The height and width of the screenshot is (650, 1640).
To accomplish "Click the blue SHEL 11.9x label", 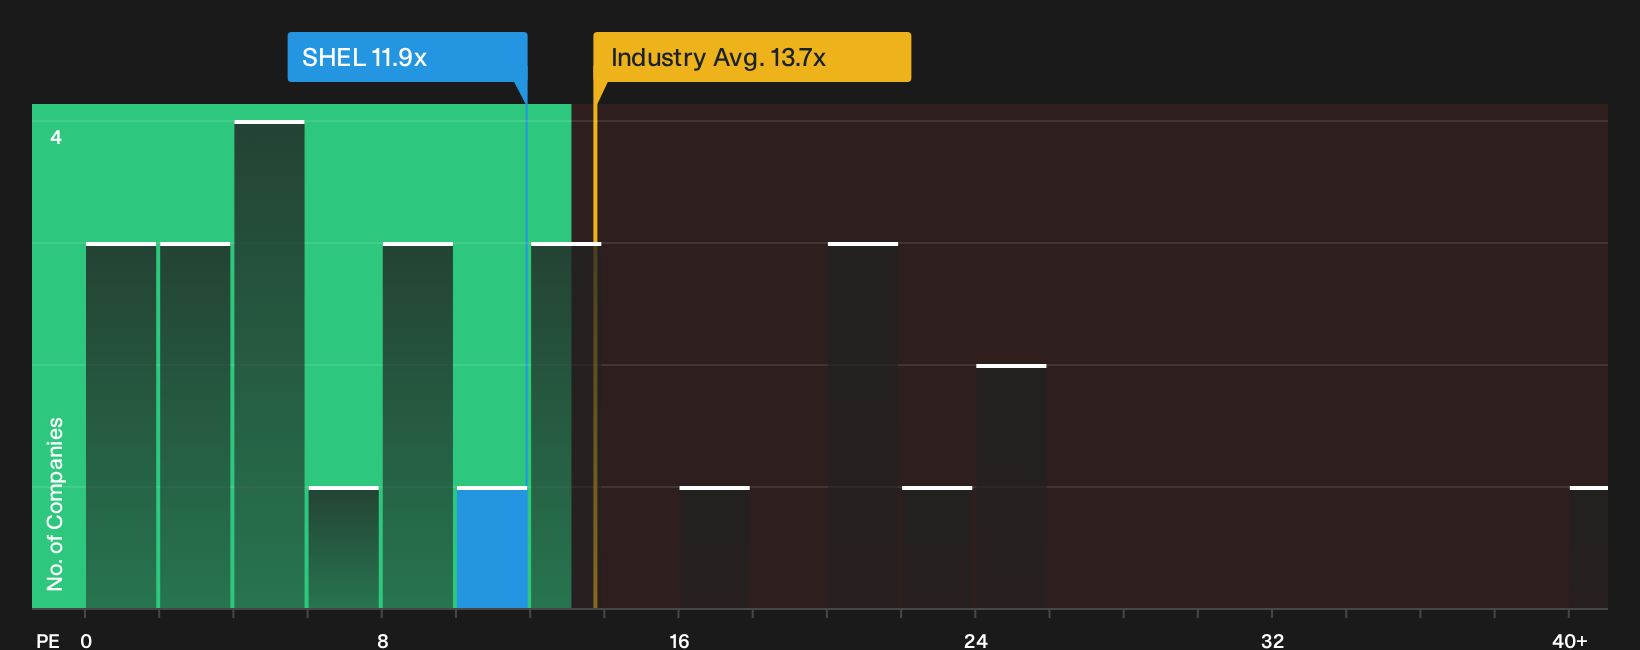I will [407, 57].
